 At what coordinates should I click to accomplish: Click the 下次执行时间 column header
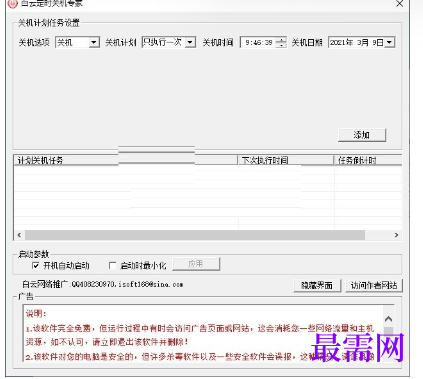click(x=286, y=160)
